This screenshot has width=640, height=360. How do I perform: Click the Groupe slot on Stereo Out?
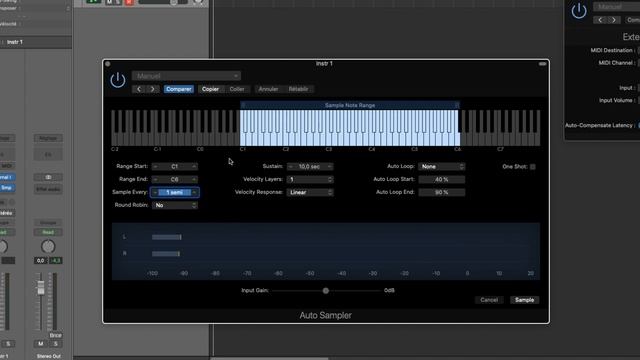[x=48, y=223]
